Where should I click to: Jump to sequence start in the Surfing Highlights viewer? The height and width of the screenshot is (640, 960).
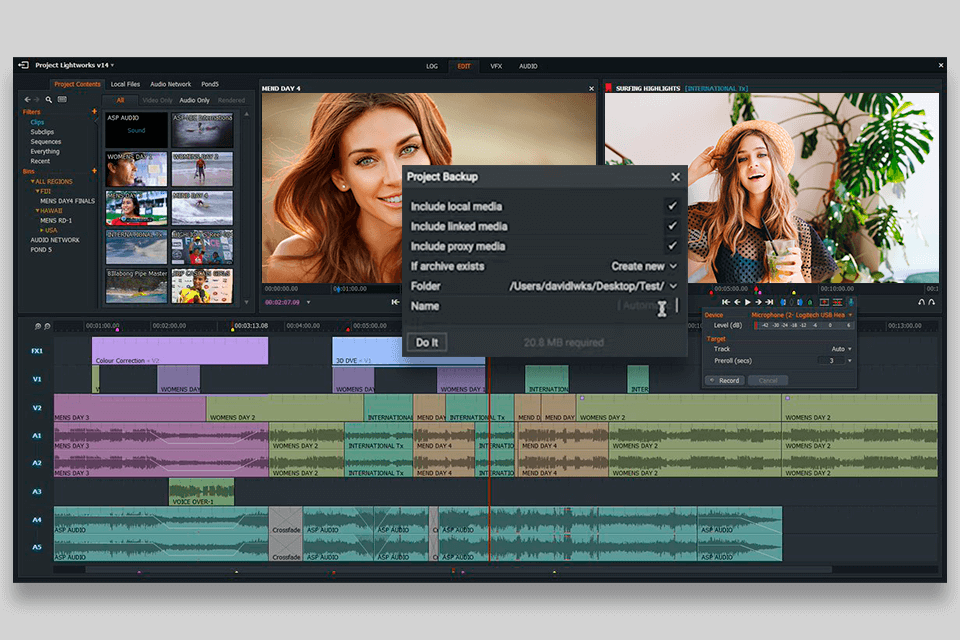(726, 302)
